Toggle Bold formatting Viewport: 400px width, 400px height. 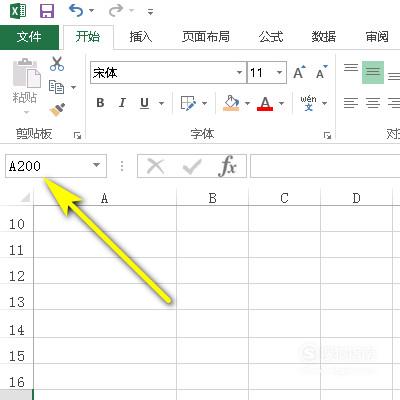click(x=100, y=103)
